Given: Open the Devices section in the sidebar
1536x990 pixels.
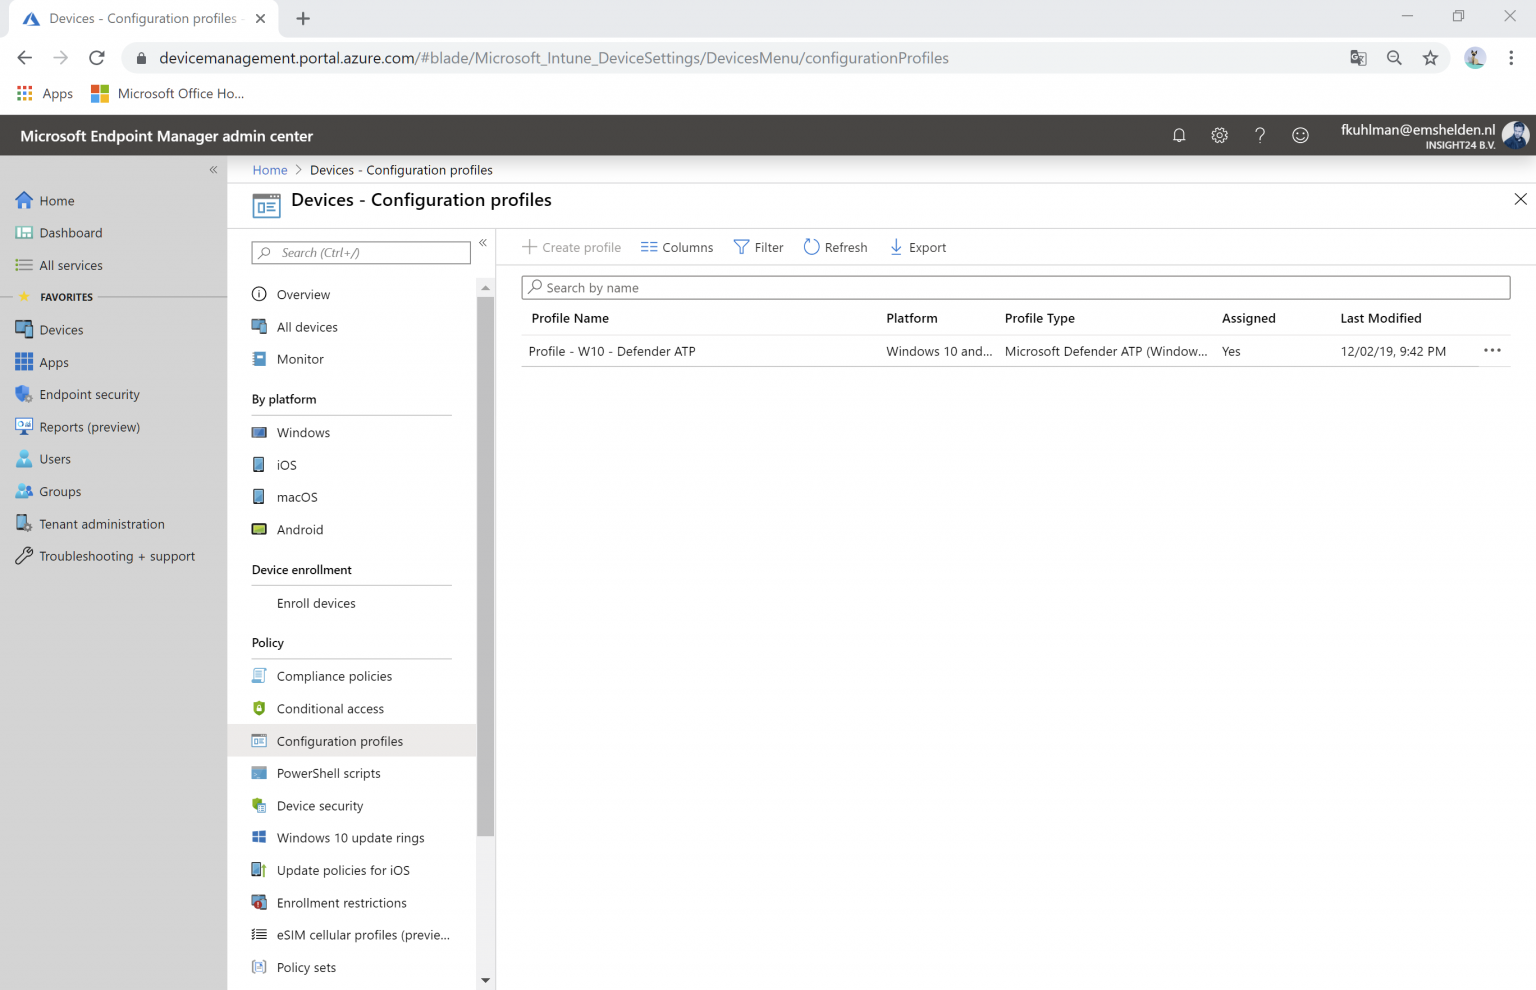Looking at the screenshot, I should pyautogui.click(x=60, y=329).
